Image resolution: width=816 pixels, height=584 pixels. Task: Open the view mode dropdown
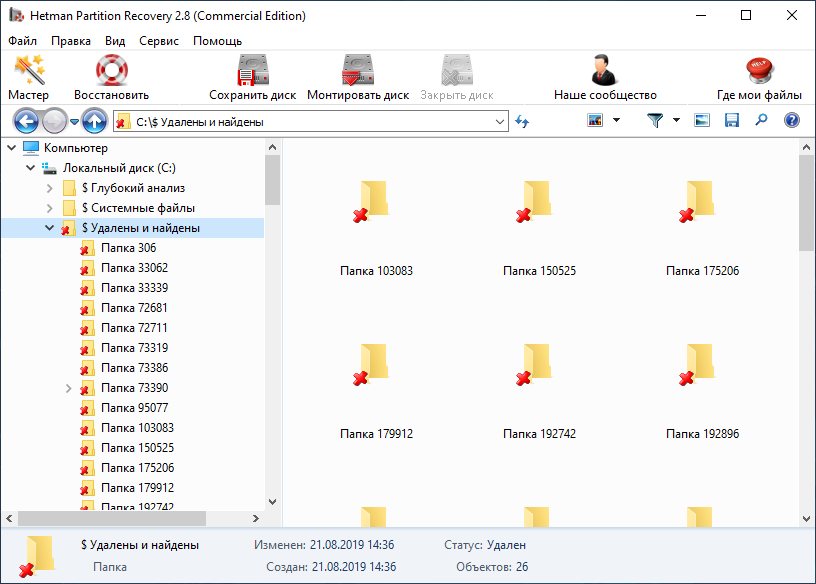tap(603, 121)
